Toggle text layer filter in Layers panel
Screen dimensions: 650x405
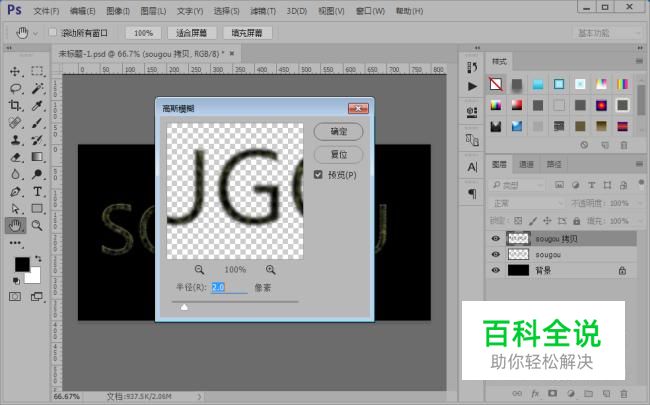pos(592,185)
